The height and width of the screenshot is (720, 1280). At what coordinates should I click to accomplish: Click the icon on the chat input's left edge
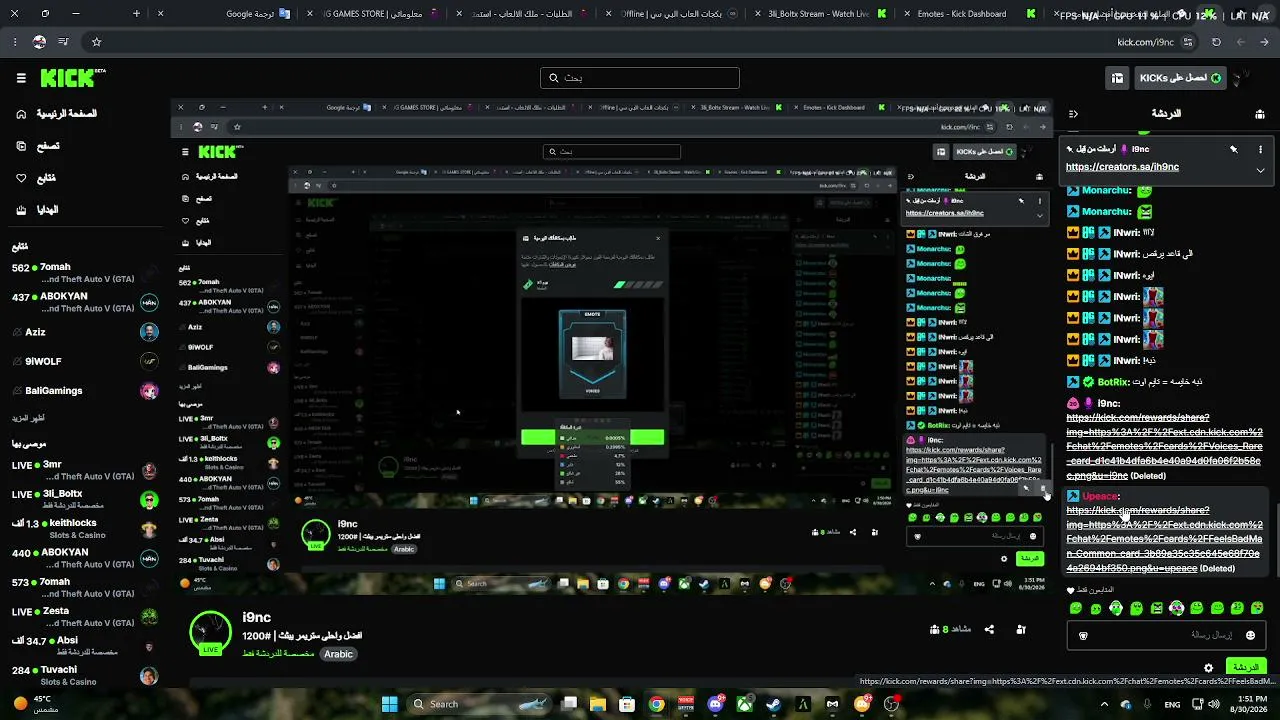pyautogui.click(x=1083, y=635)
